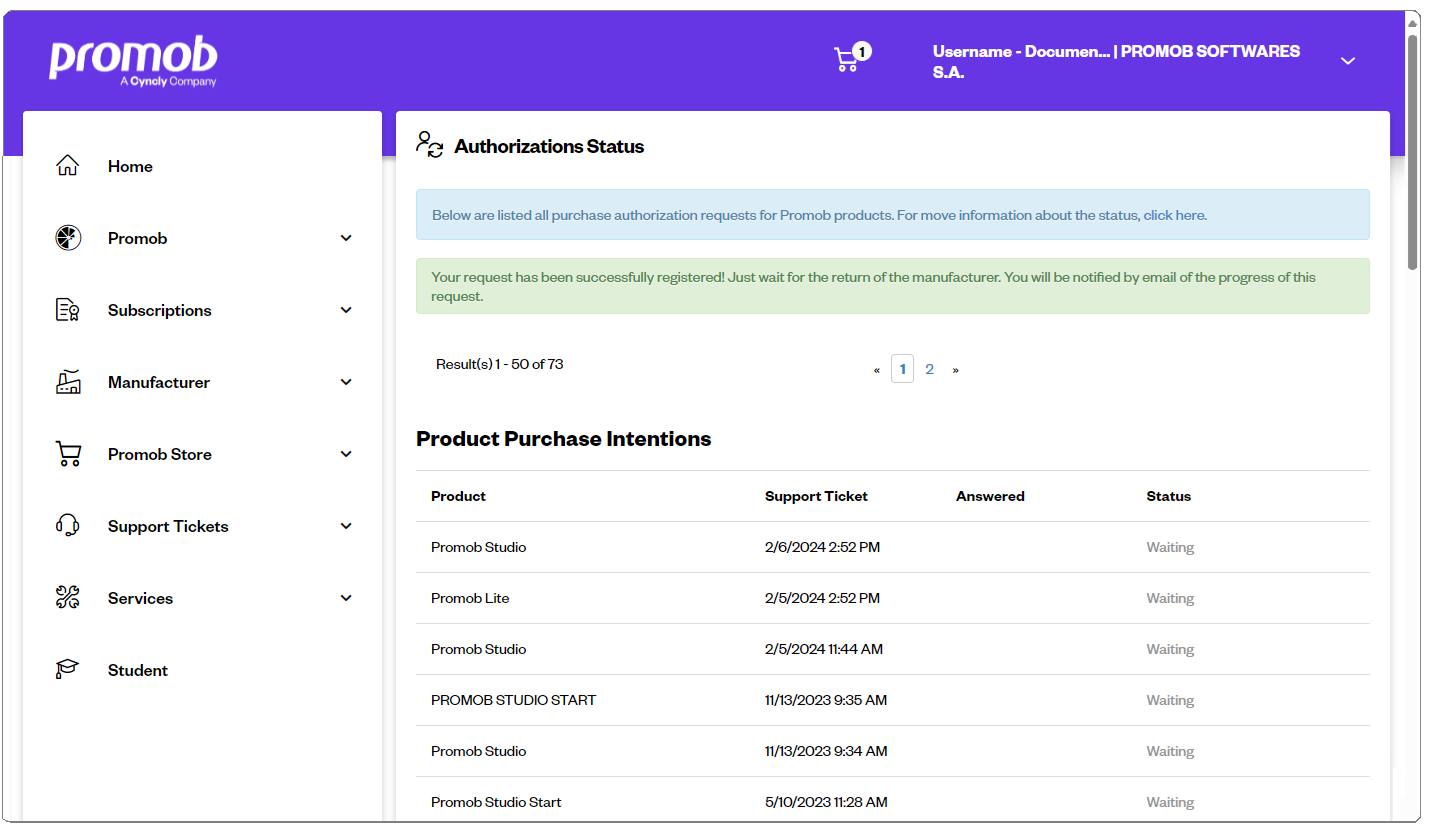Viewport: 1442px width, 835px height.
Task: Click the Manufacturer factory icon
Action: click(x=67, y=382)
